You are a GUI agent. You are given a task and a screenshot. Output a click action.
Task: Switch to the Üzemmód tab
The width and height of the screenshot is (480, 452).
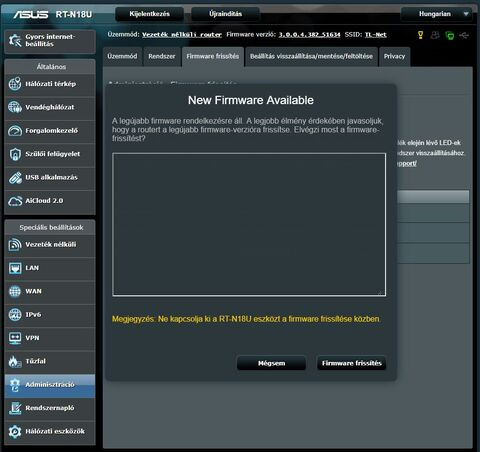click(122, 56)
